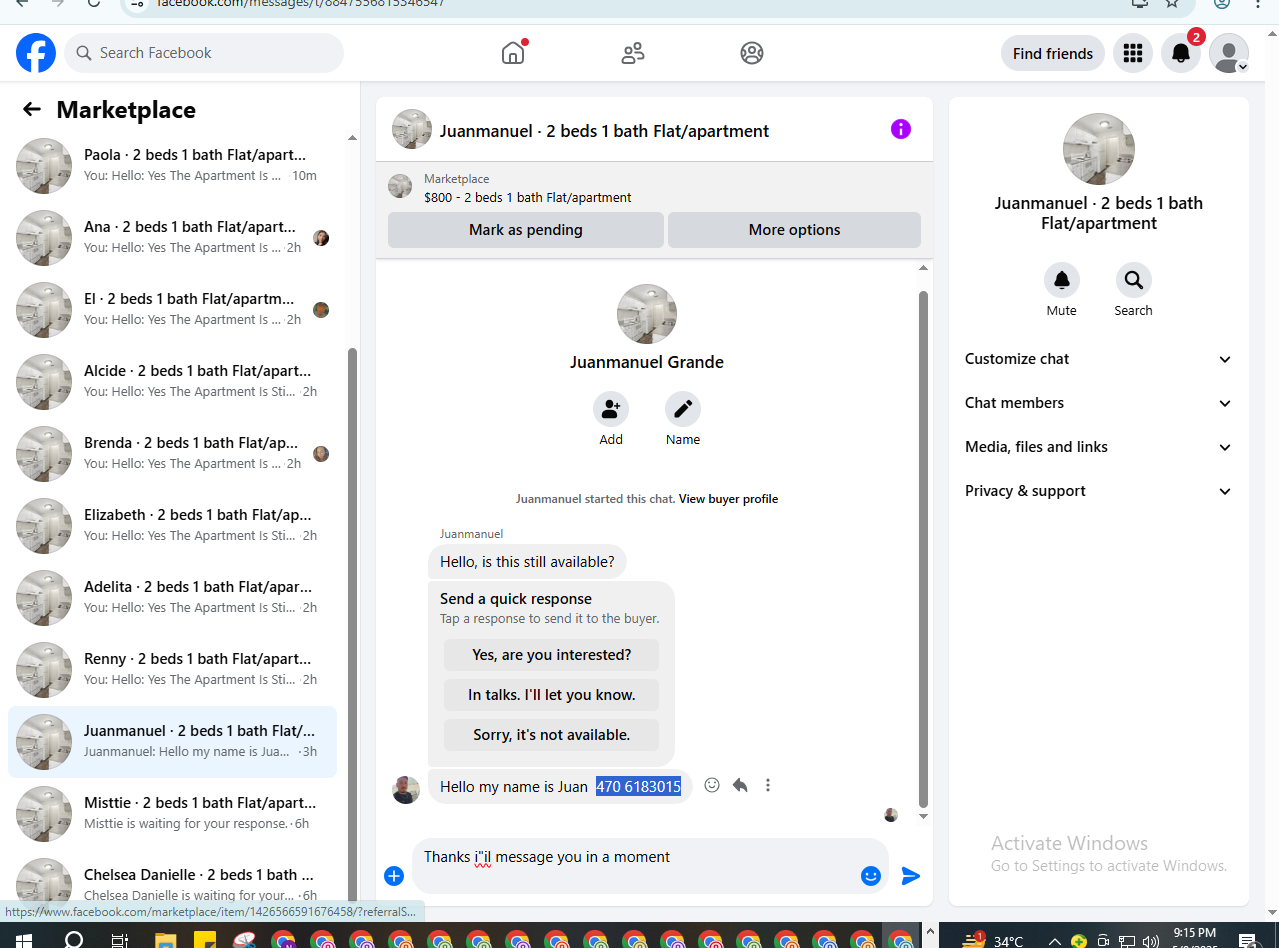Click the Facebook logo icon
This screenshot has height=948, width=1279.
pos(36,53)
